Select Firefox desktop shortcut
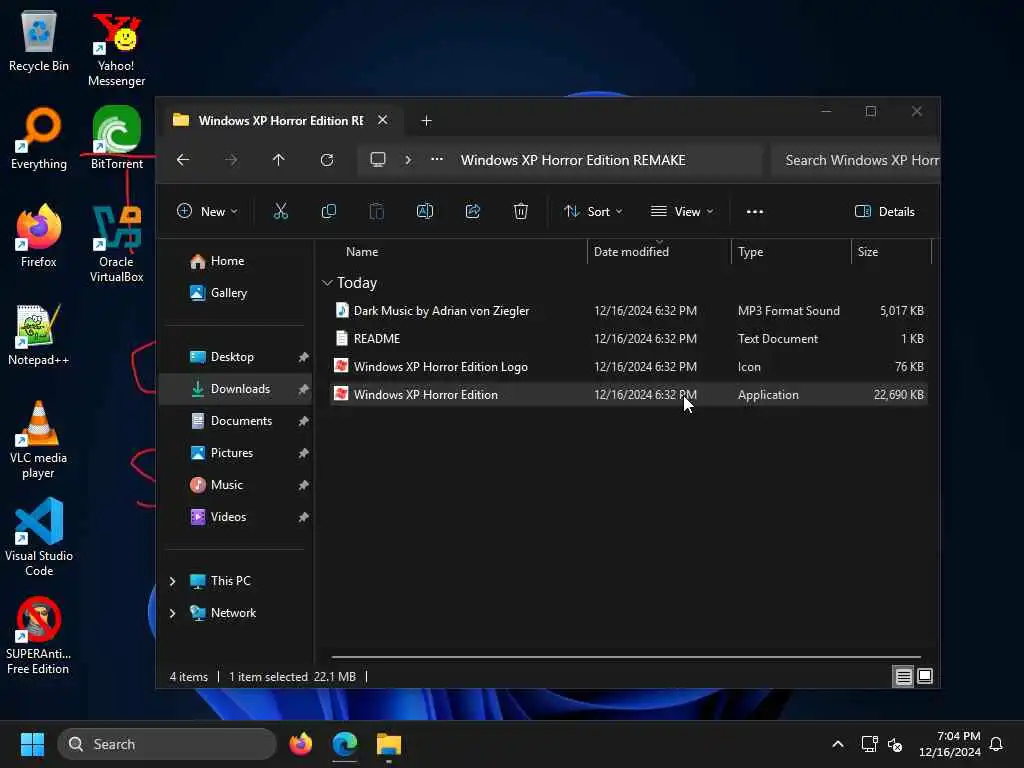1024x768 pixels. [x=39, y=236]
